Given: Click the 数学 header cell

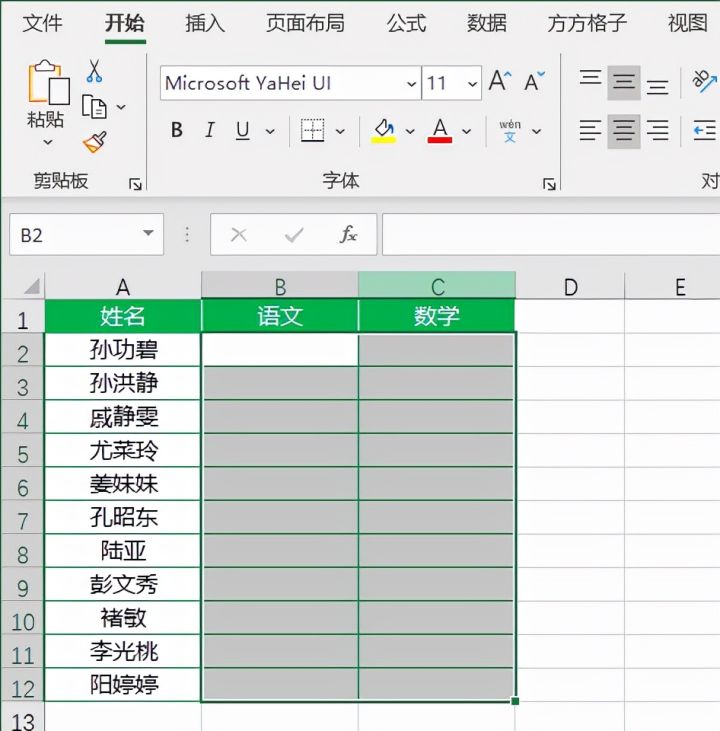Looking at the screenshot, I should [437, 316].
